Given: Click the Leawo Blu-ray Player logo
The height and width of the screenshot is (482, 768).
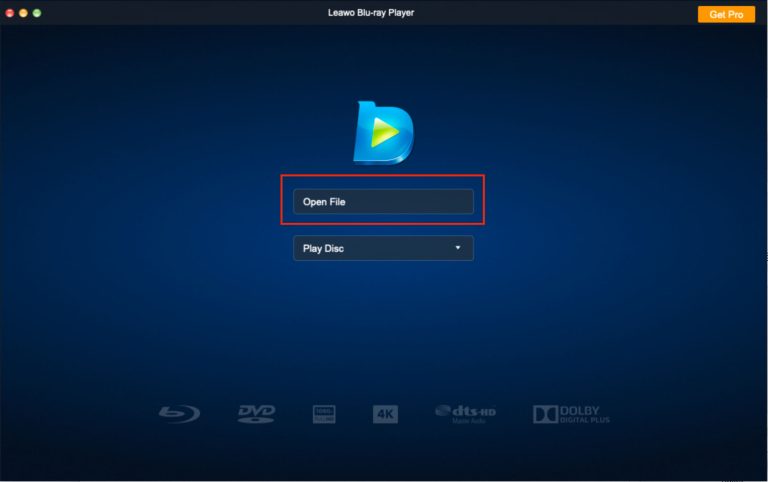Looking at the screenshot, I should coord(384,132).
